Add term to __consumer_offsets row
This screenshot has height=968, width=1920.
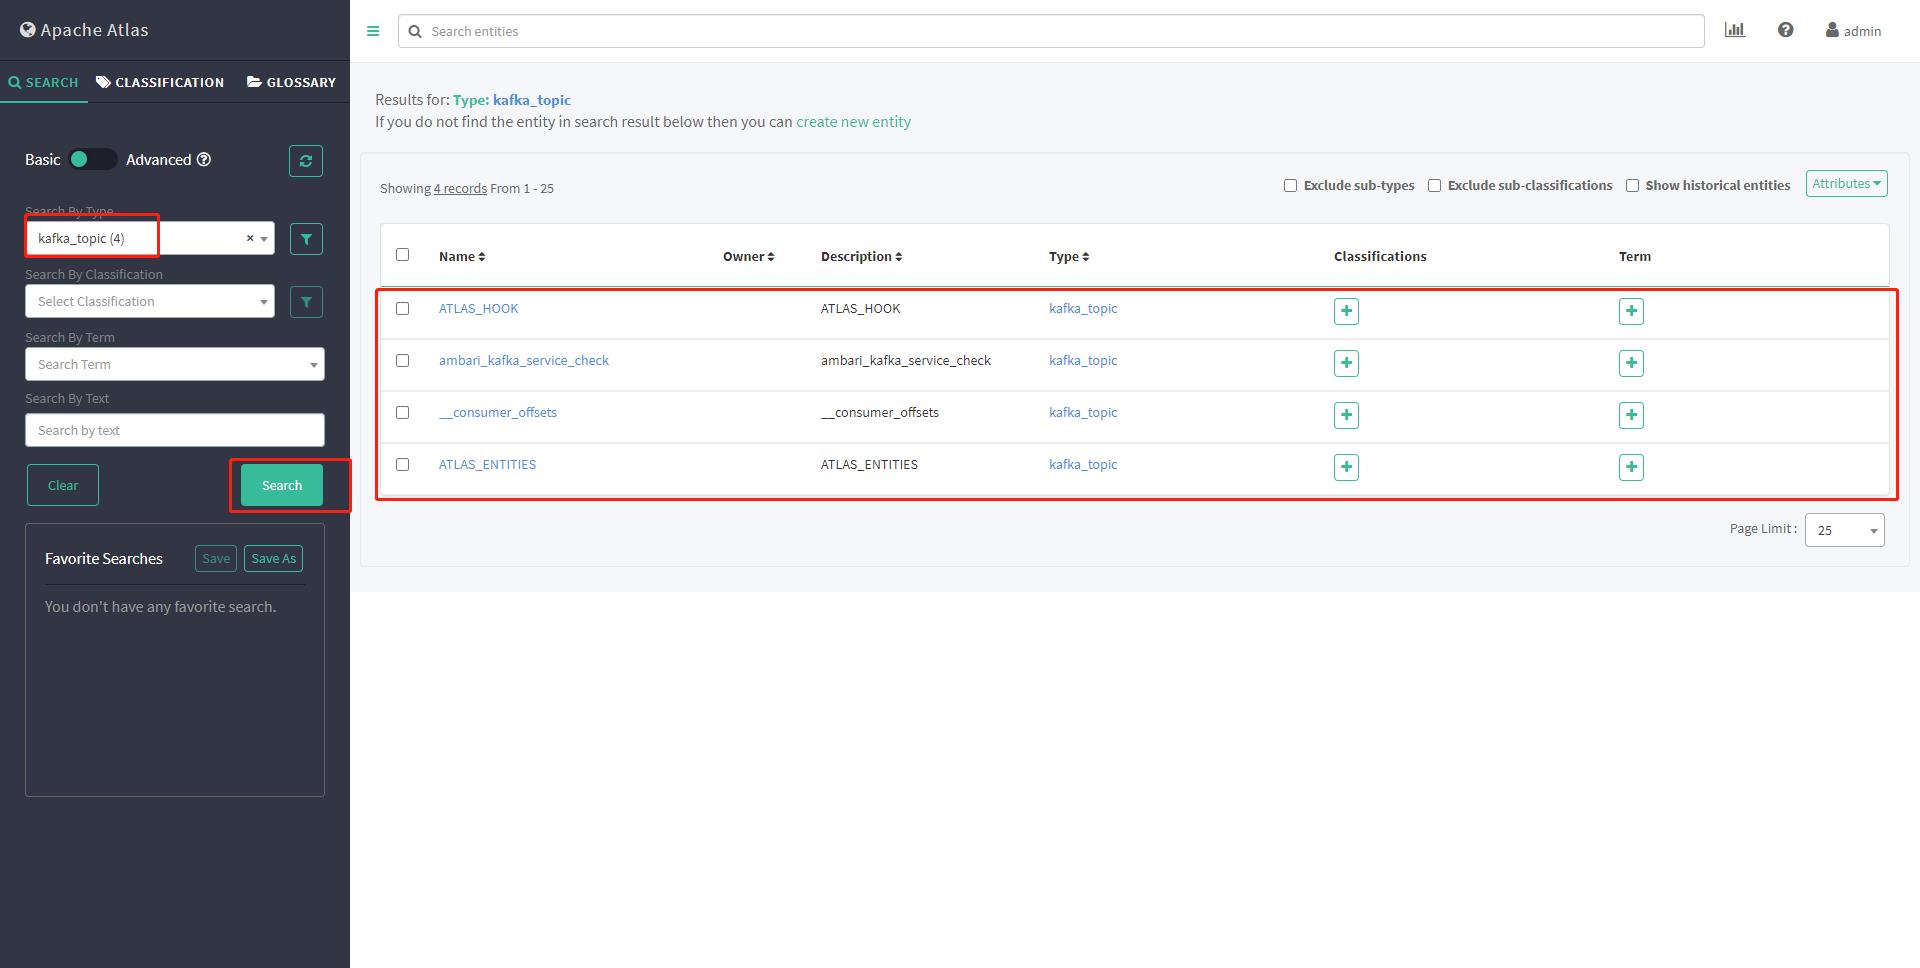[x=1631, y=415]
